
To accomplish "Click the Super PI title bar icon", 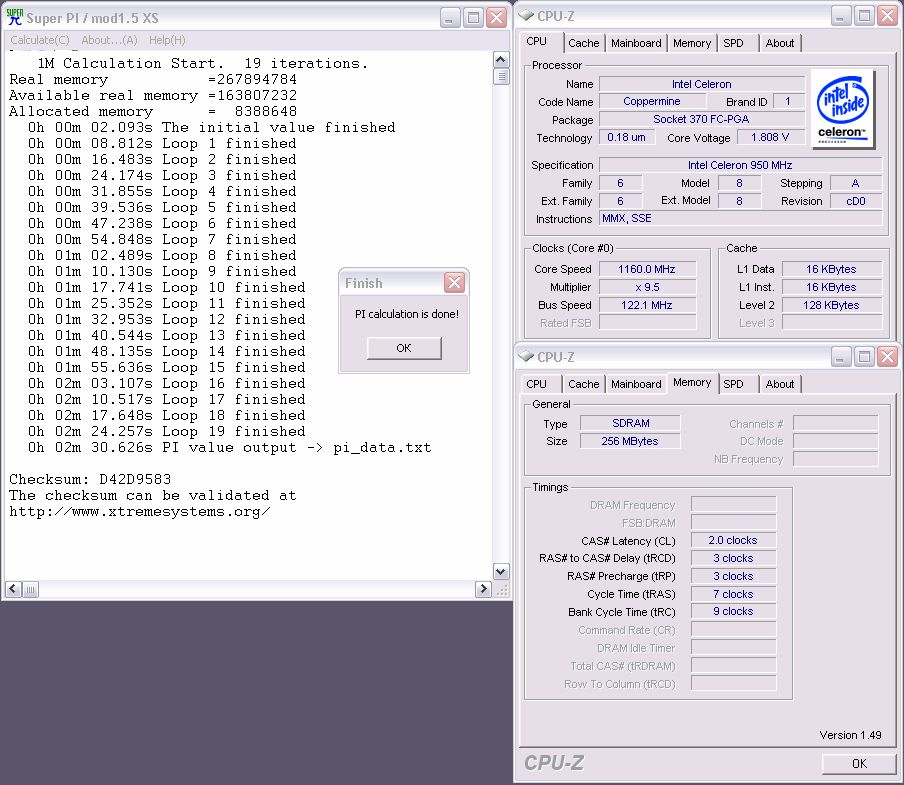I will [x=14, y=17].
